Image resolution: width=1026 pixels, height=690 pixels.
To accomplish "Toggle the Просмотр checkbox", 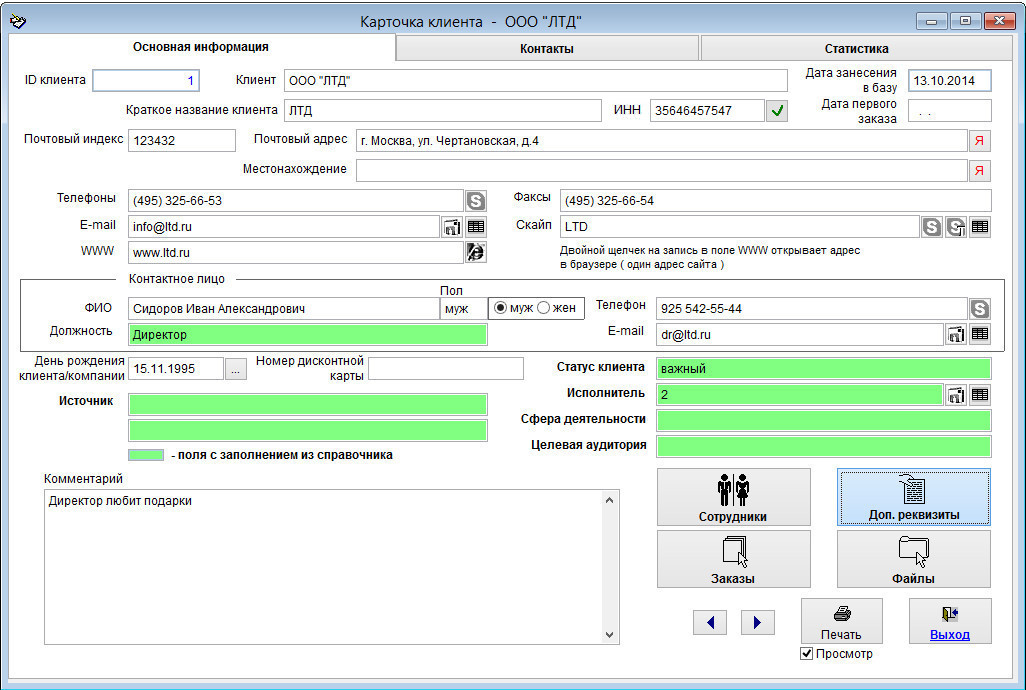I will coord(807,654).
